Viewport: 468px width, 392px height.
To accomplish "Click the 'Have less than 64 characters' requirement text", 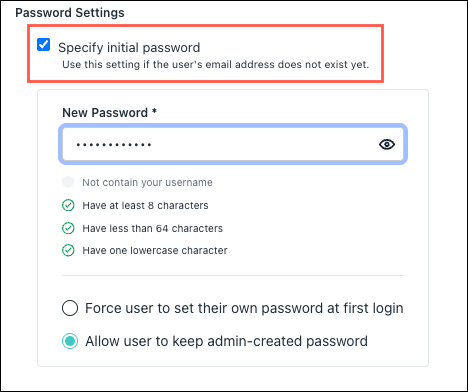I will coord(153,228).
